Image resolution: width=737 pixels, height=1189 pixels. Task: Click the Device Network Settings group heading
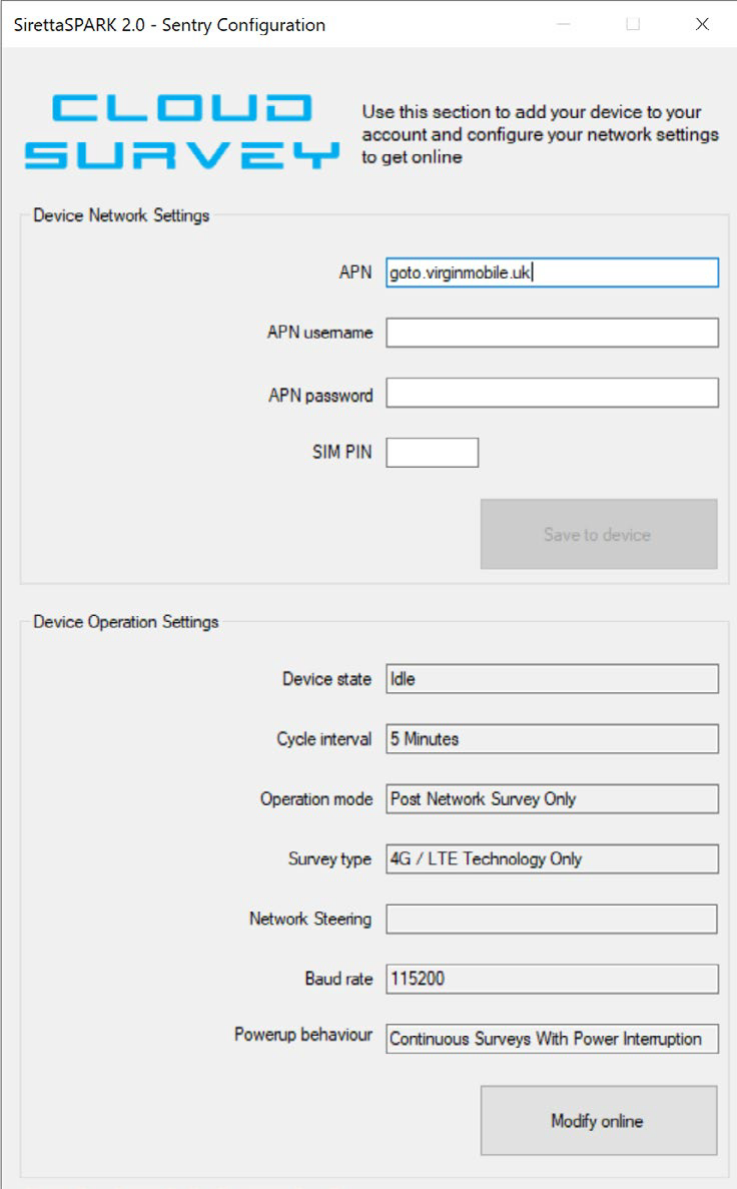click(121, 215)
